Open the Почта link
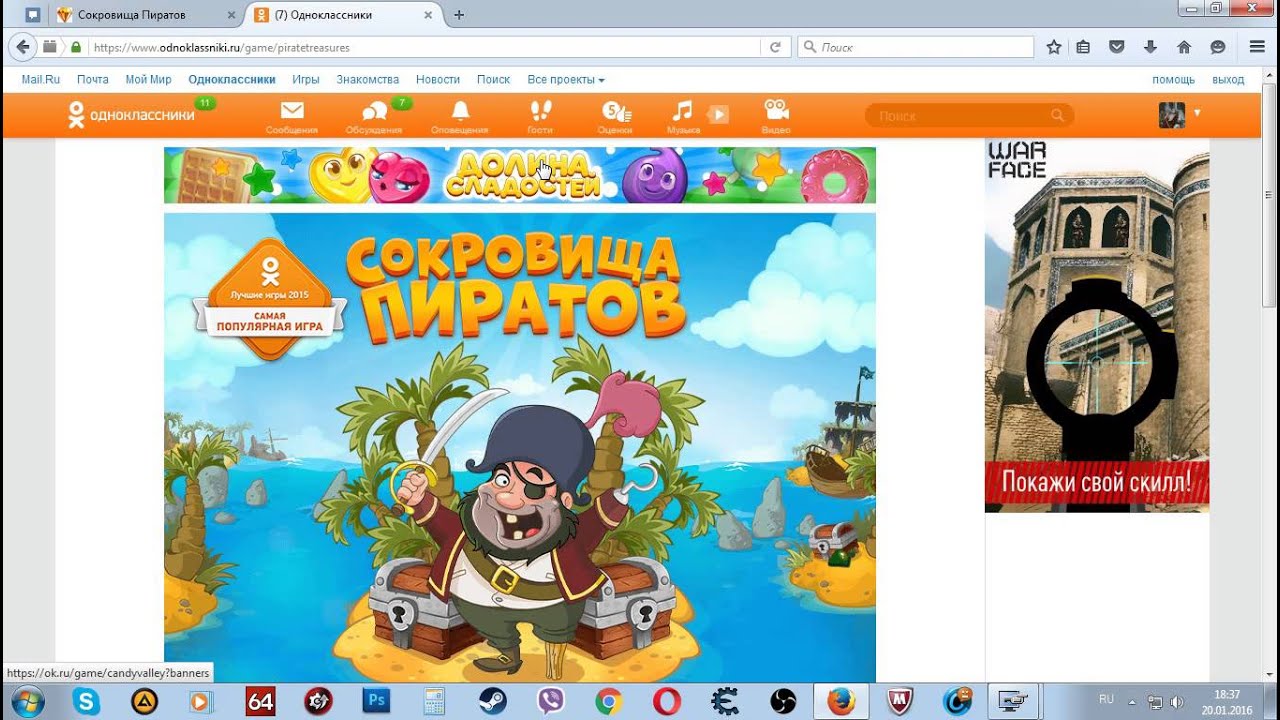 93,80
